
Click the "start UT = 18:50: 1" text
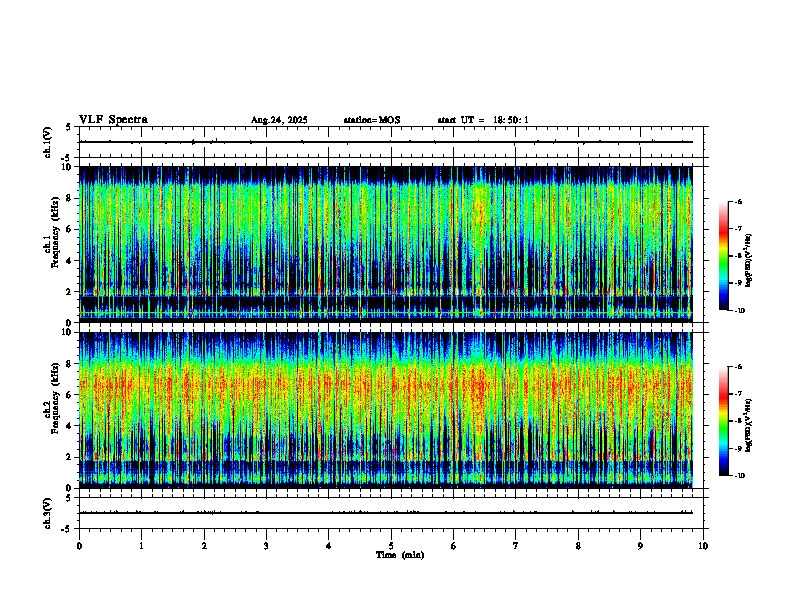pos(483,120)
